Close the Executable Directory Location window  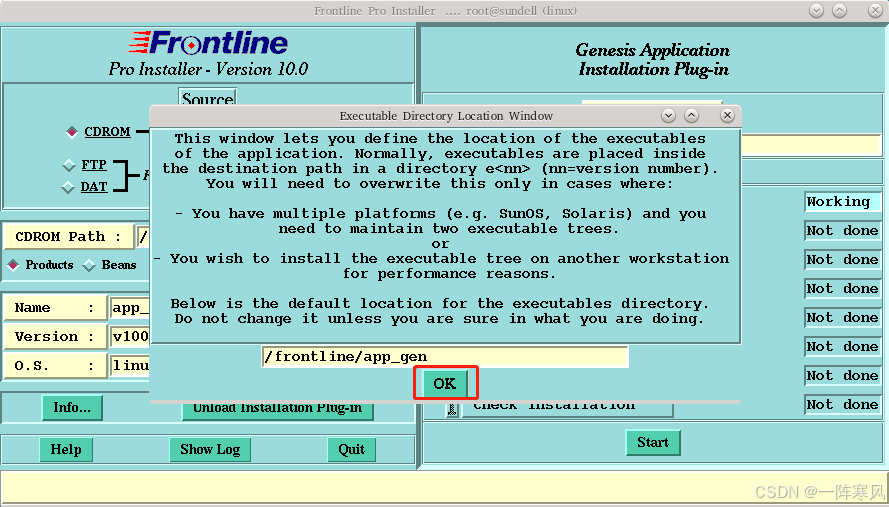coord(727,116)
